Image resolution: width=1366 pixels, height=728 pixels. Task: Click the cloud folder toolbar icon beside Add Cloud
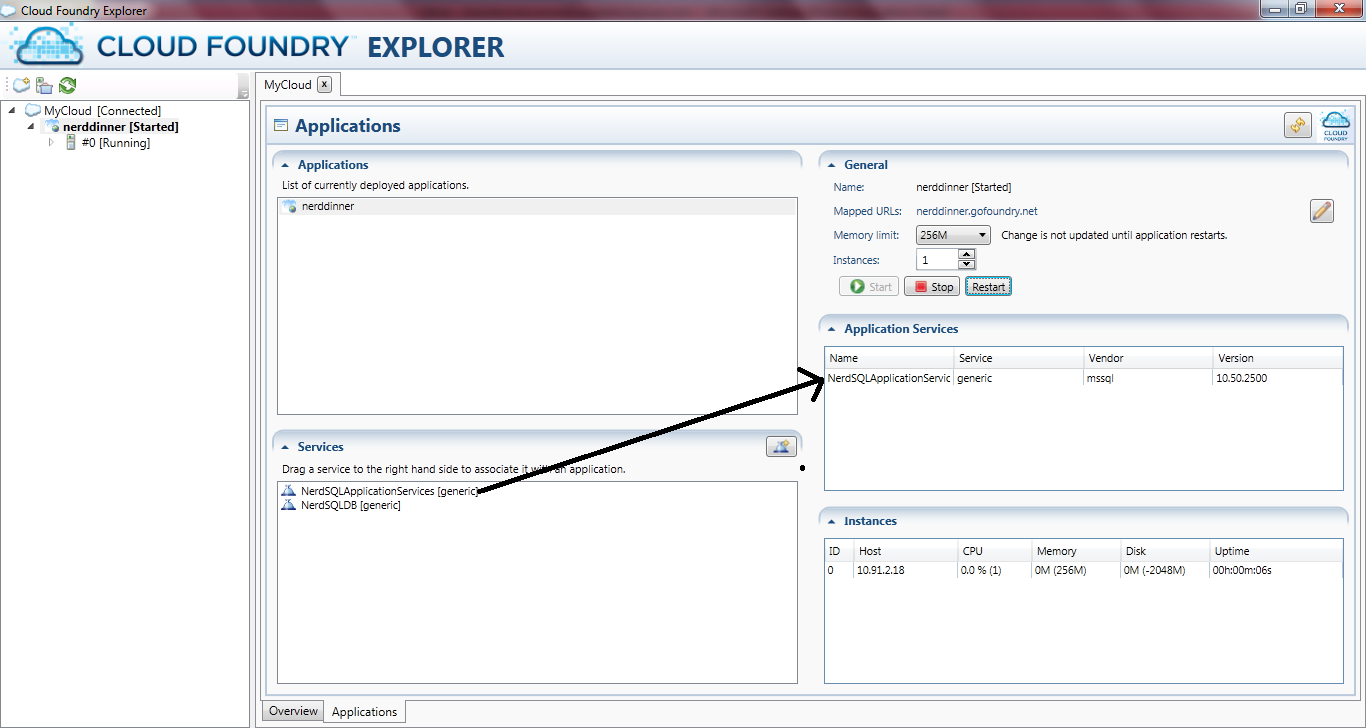44,86
